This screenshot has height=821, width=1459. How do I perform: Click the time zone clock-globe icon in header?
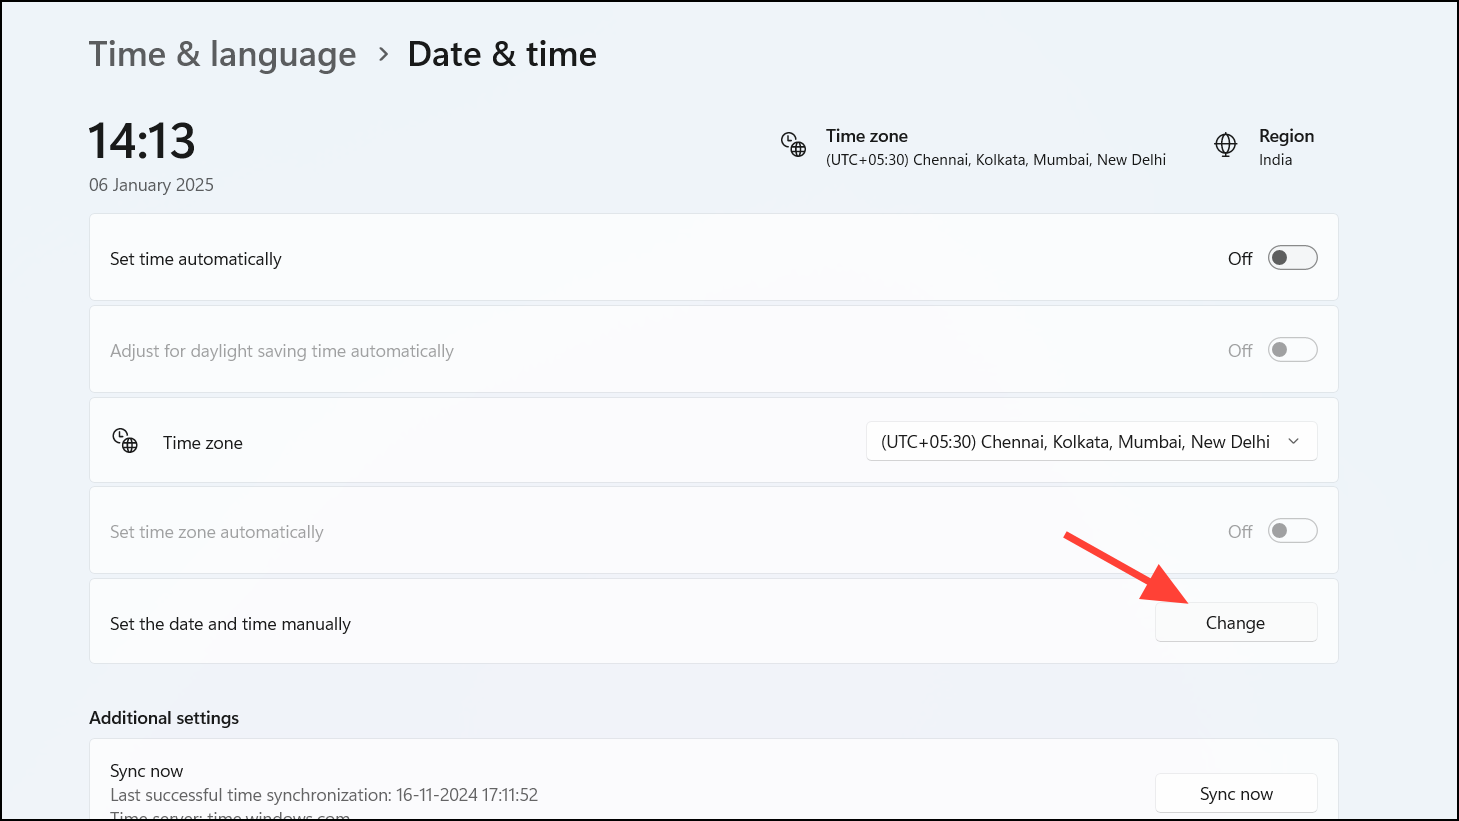click(x=793, y=145)
